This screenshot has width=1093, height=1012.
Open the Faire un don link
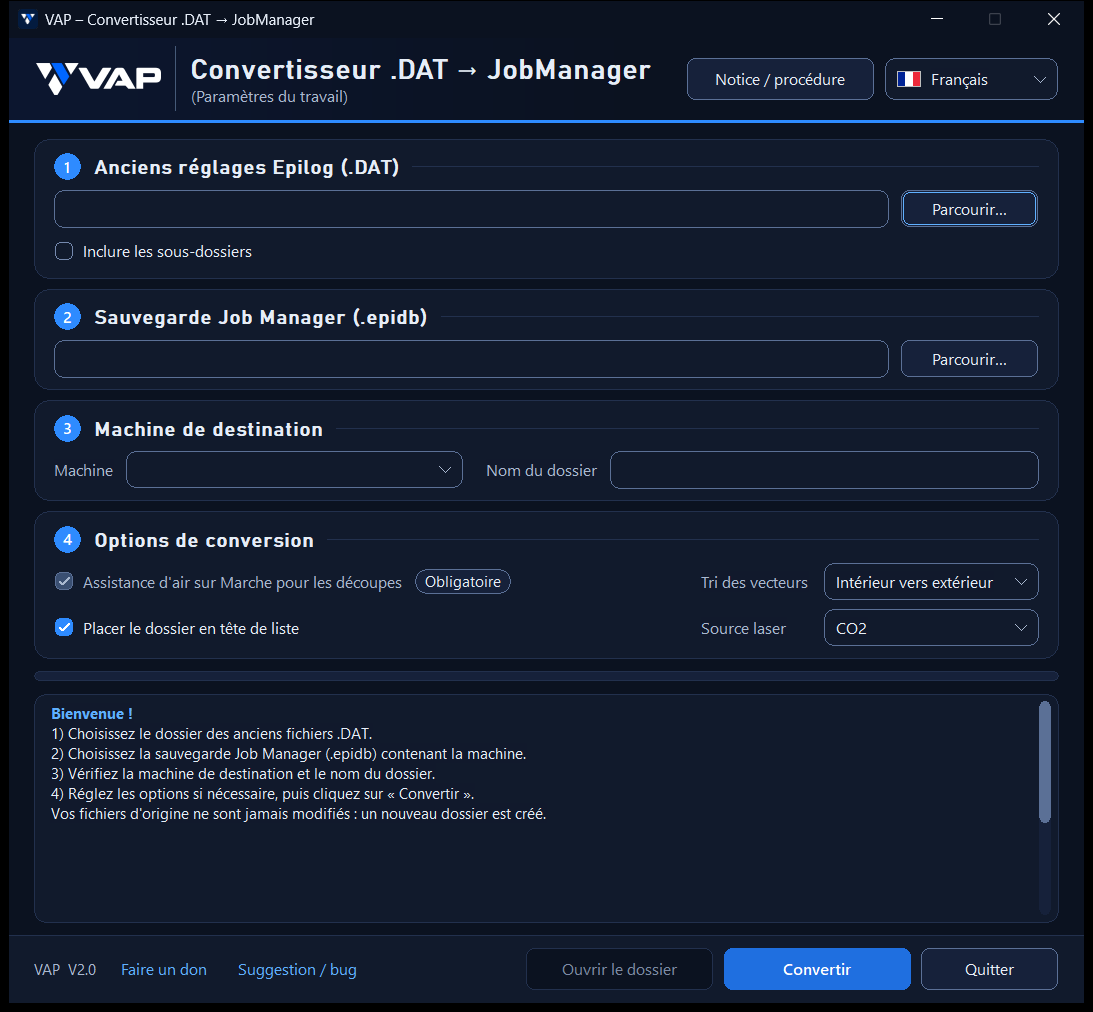point(164,969)
